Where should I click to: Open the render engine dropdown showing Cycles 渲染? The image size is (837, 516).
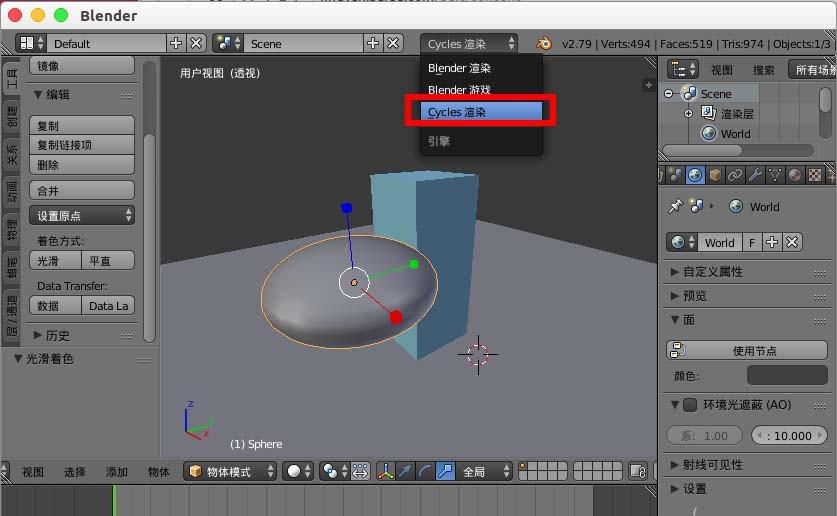tap(469, 43)
